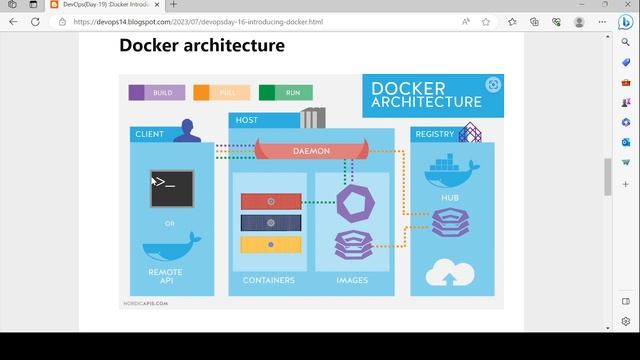Click the HOST label in diagram
Screen dimensions: 640x360
point(247,120)
